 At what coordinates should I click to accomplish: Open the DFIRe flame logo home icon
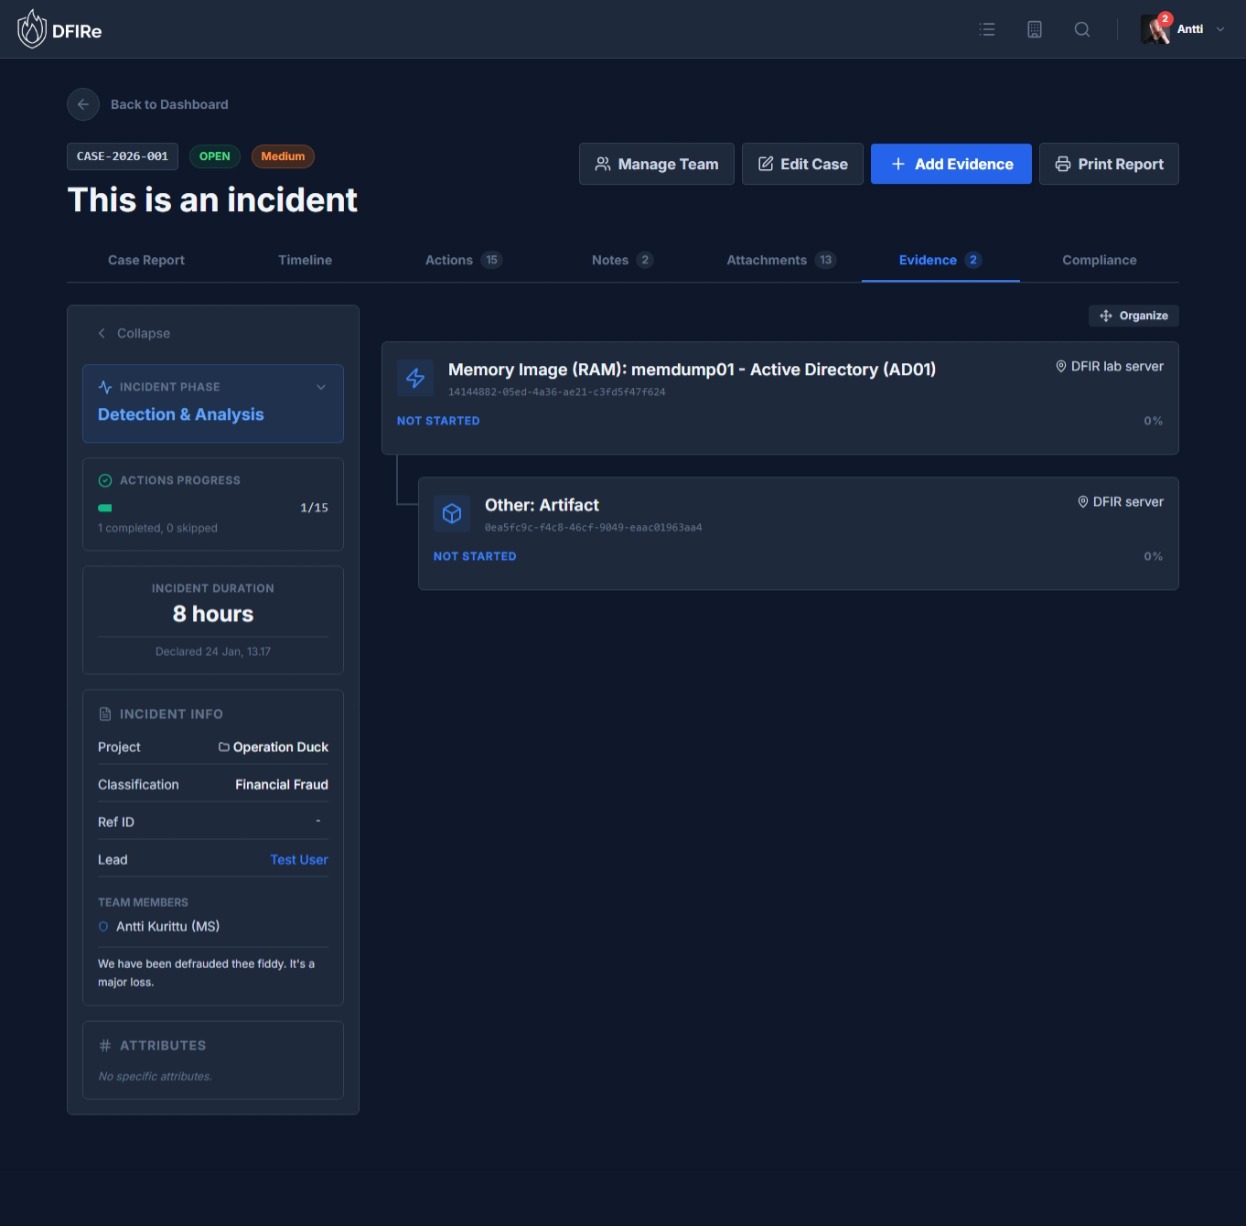(x=32, y=29)
